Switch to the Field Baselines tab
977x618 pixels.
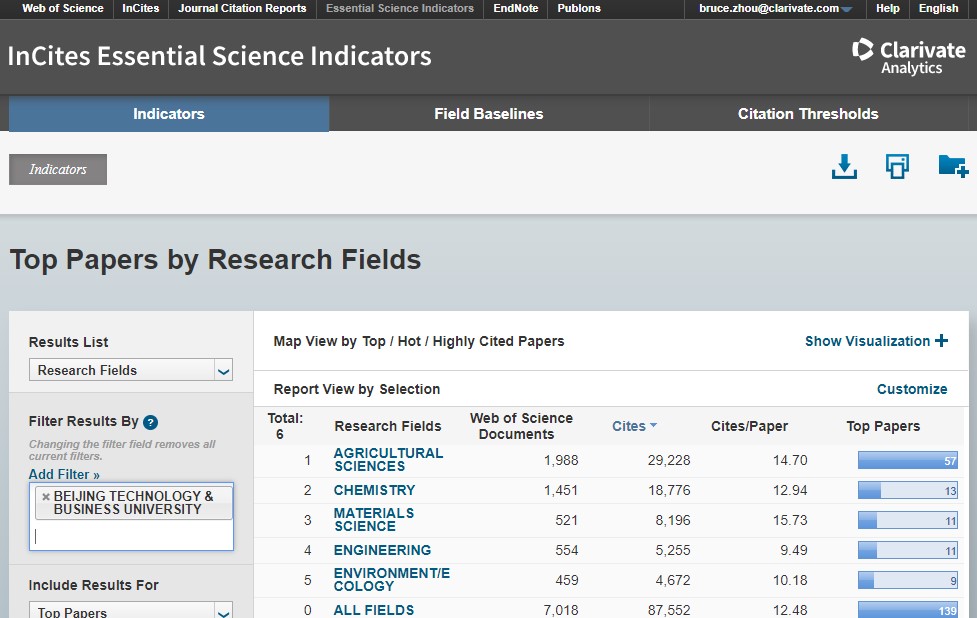click(x=488, y=114)
